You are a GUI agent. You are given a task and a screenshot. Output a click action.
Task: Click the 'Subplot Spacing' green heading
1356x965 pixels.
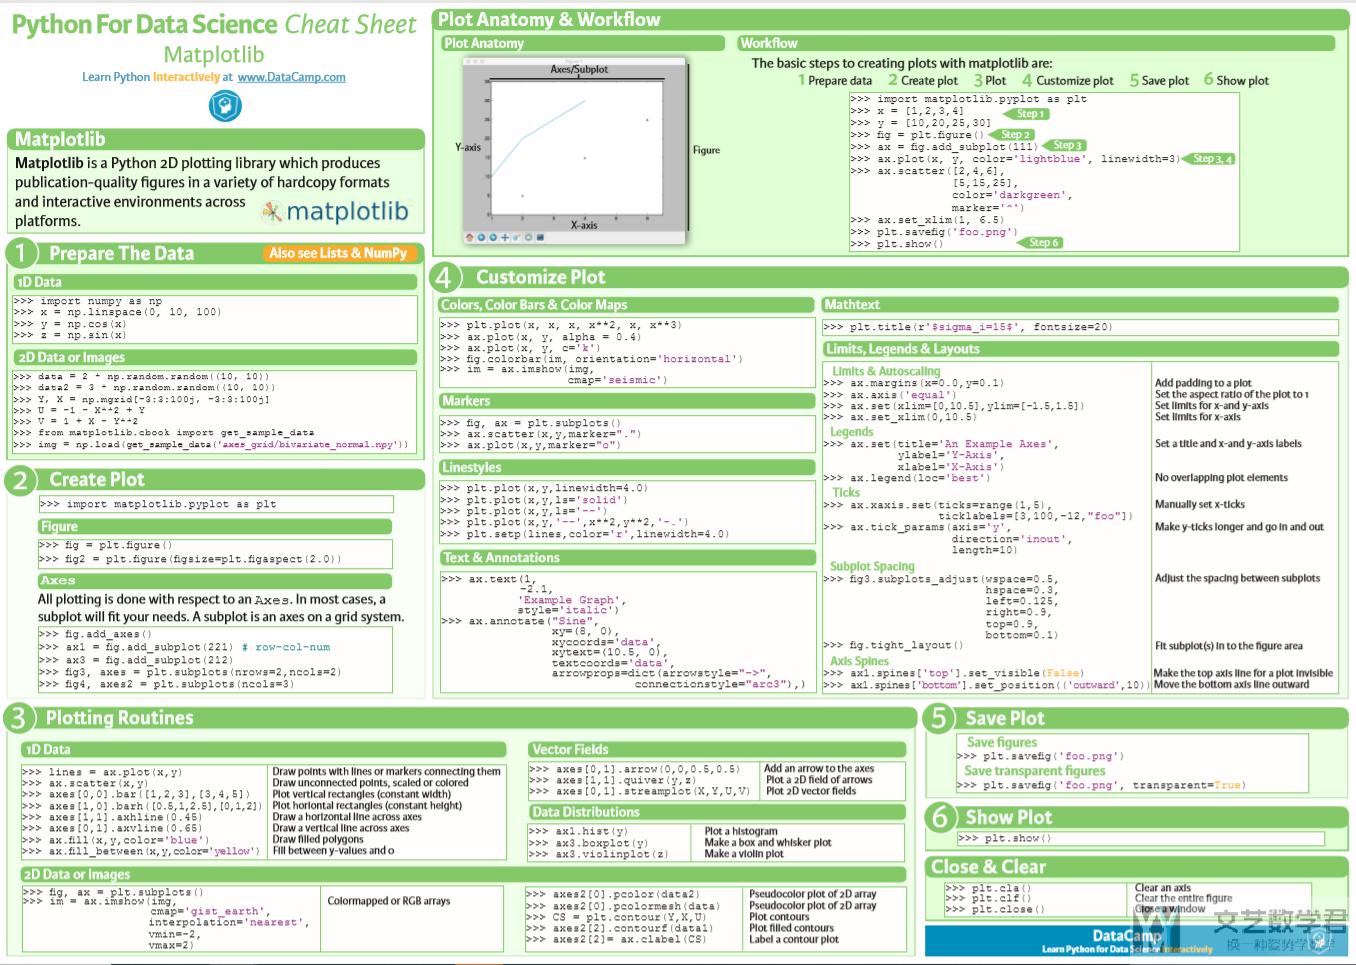tap(872, 566)
